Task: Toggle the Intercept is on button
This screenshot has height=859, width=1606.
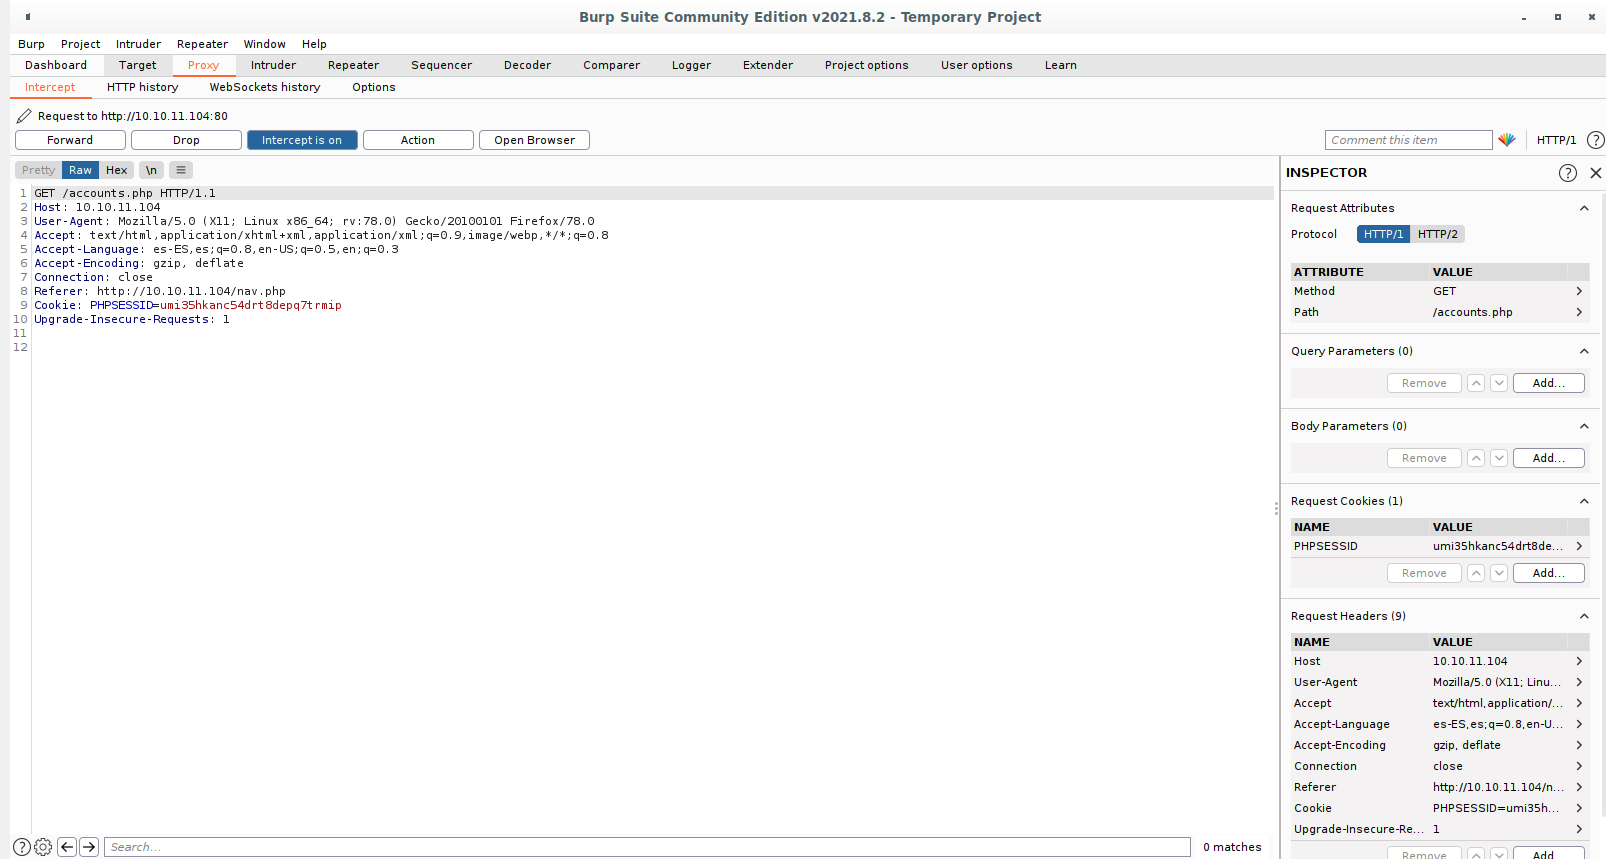Action: [302, 140]
